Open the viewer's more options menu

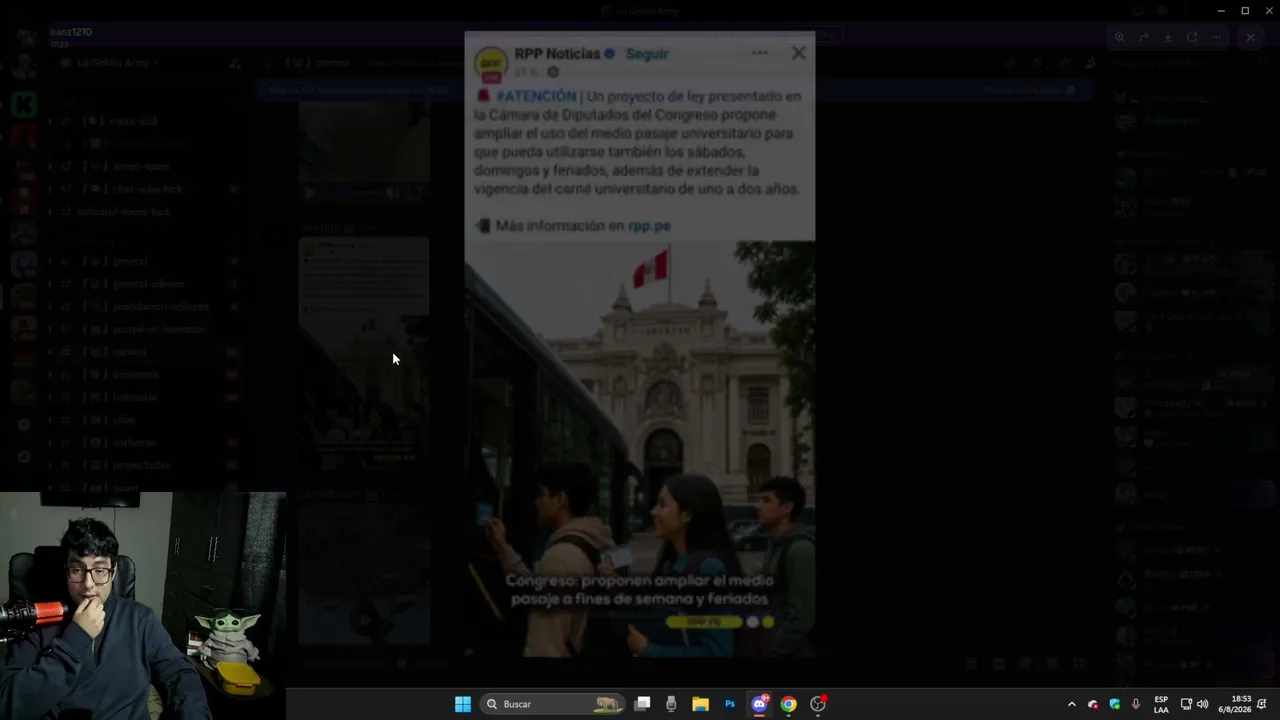(1216, 37)
